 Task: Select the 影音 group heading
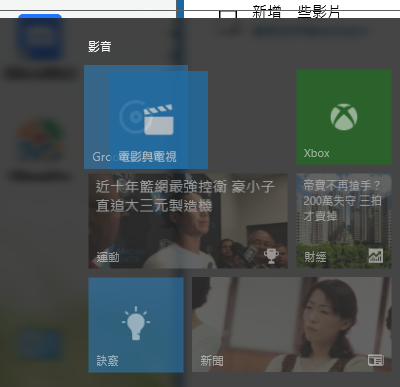tap(100, 46)
